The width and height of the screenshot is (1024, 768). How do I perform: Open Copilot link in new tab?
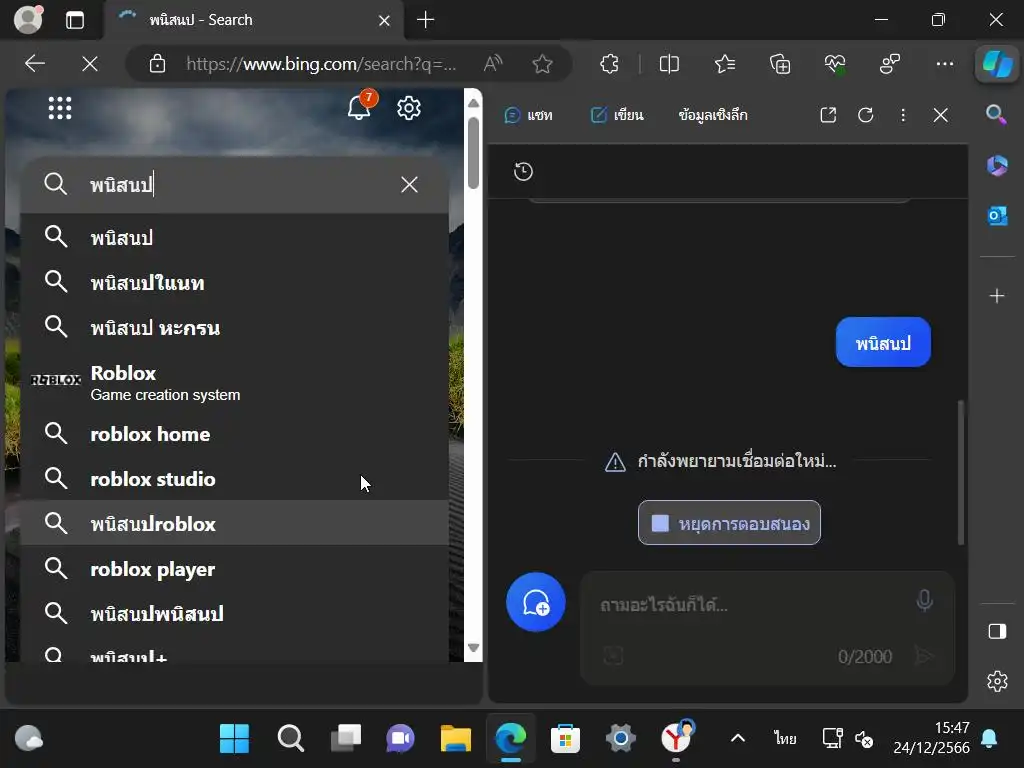(828, 116)
